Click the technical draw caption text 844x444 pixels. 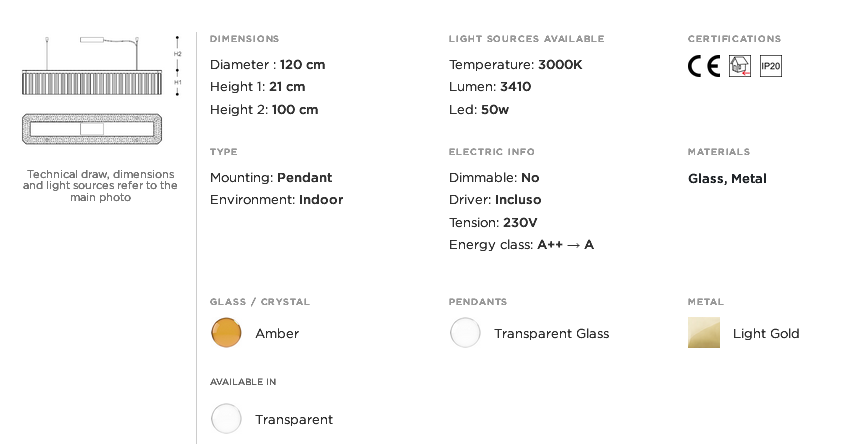point(100,186)
